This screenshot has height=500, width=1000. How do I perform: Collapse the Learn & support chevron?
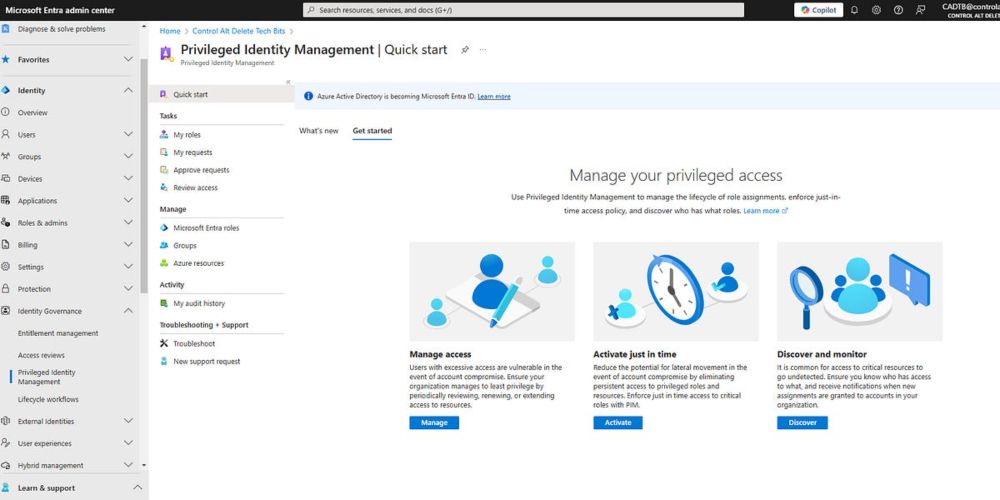click(x=137, y=488)
